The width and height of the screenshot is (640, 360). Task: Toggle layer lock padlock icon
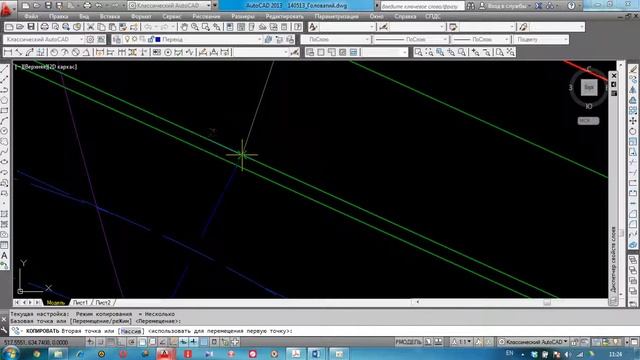151,39
